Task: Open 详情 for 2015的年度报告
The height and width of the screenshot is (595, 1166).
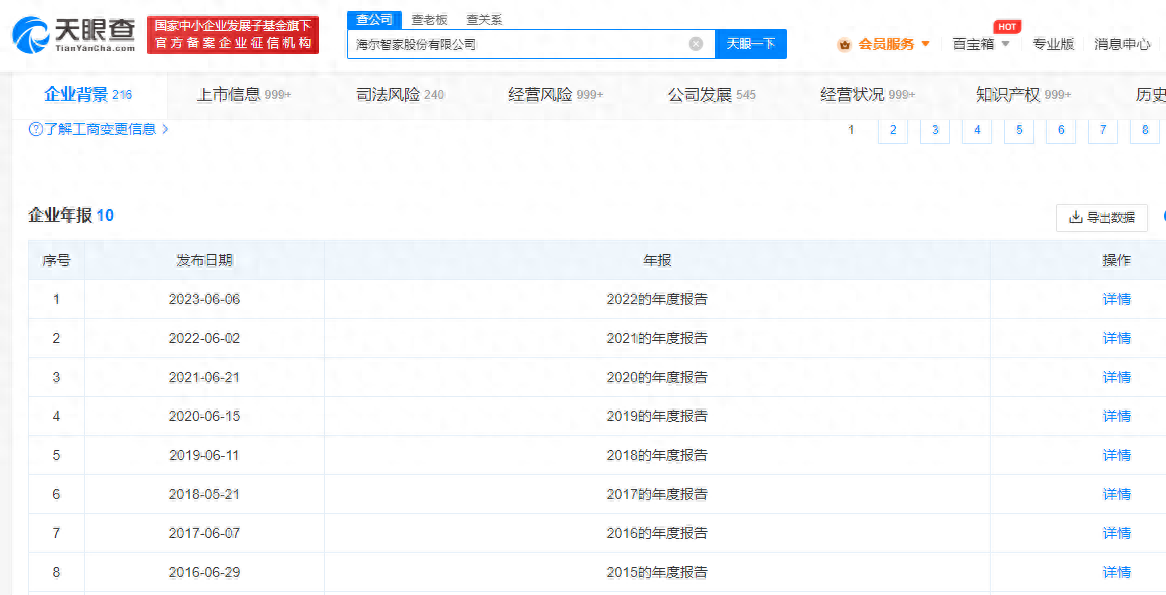Action: 1116,573
